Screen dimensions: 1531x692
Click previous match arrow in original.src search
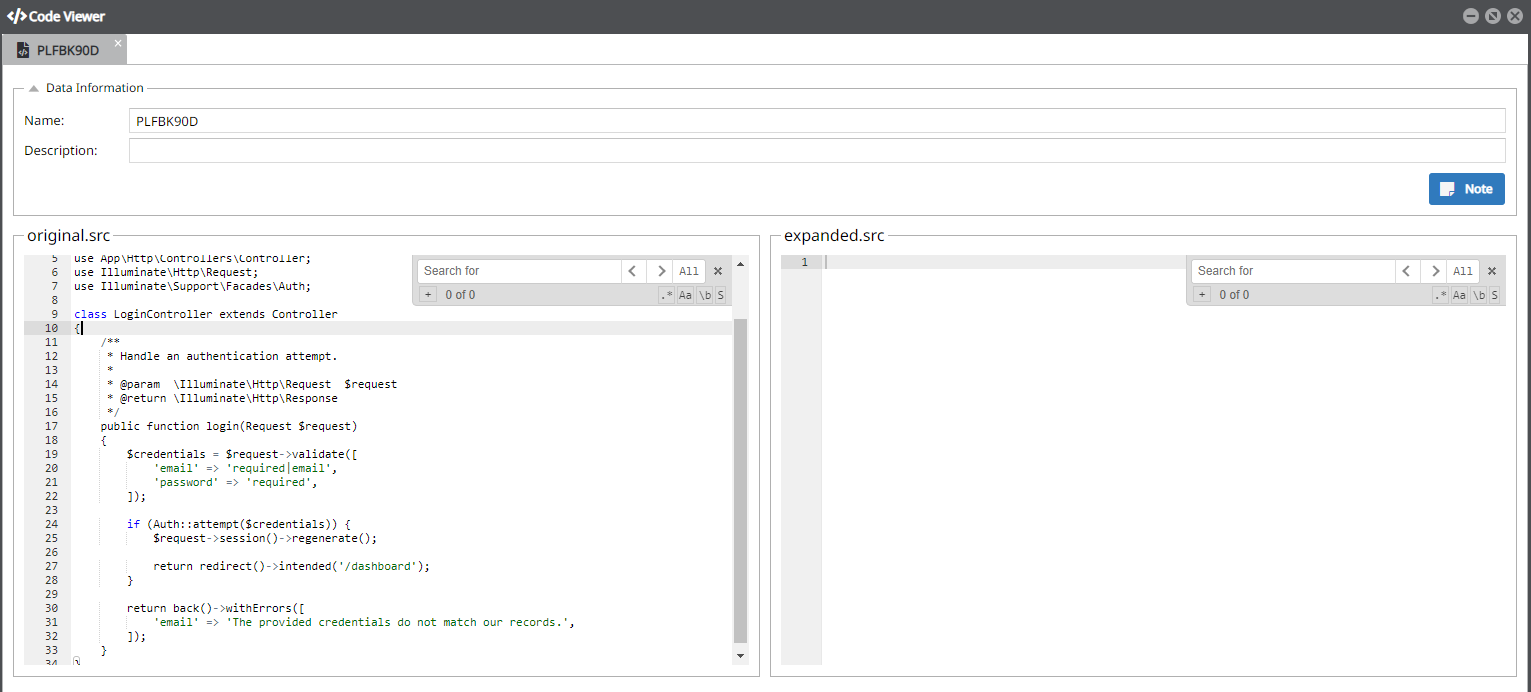(633, 271)
